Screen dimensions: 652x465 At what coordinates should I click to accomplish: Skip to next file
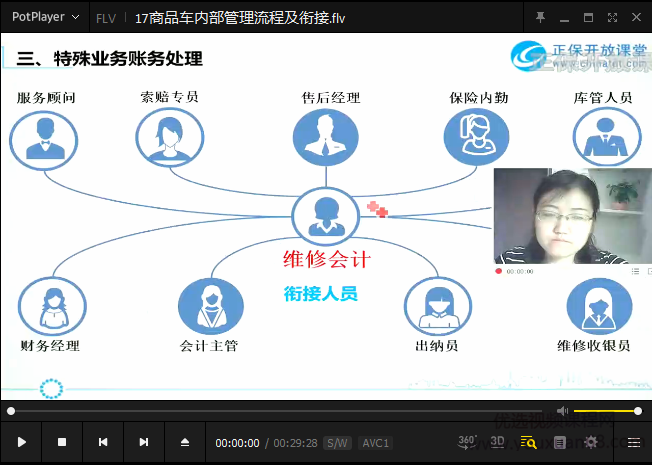coord(144,442)
